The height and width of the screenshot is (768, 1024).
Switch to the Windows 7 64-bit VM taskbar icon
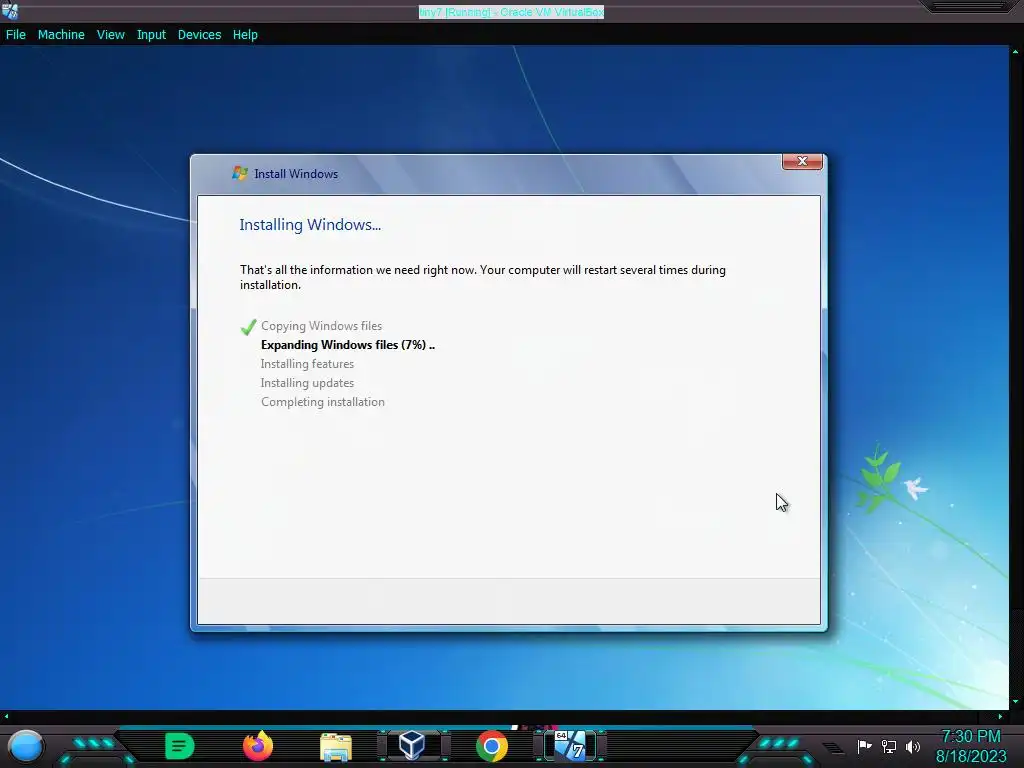coord(570,745)
